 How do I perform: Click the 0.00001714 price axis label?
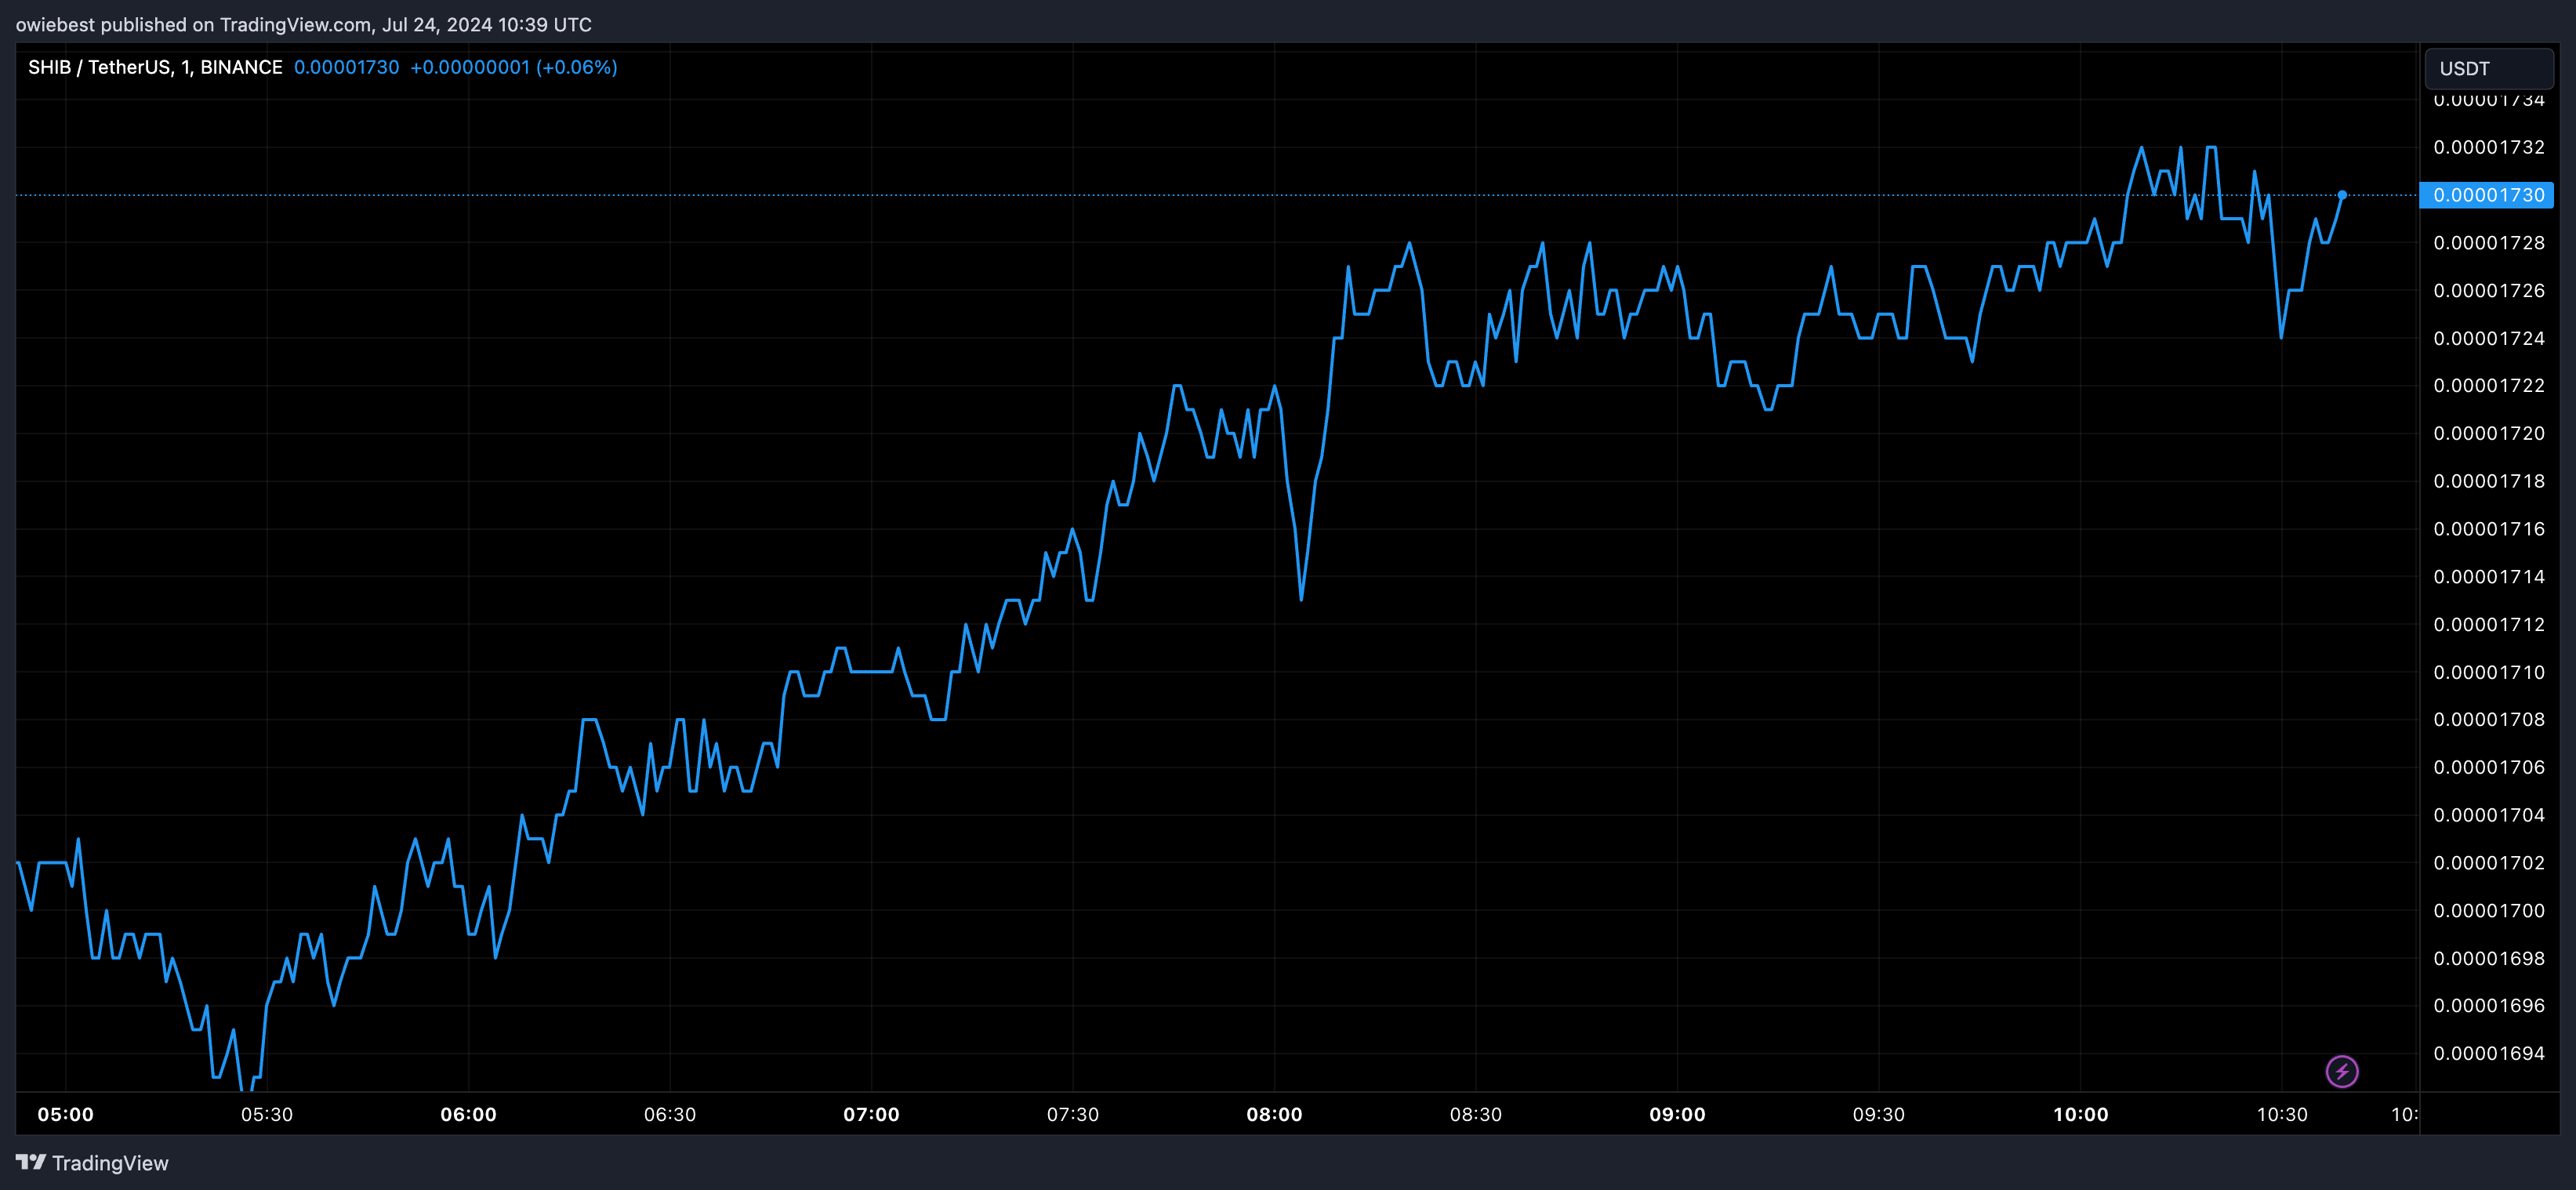coord(2489,577)
